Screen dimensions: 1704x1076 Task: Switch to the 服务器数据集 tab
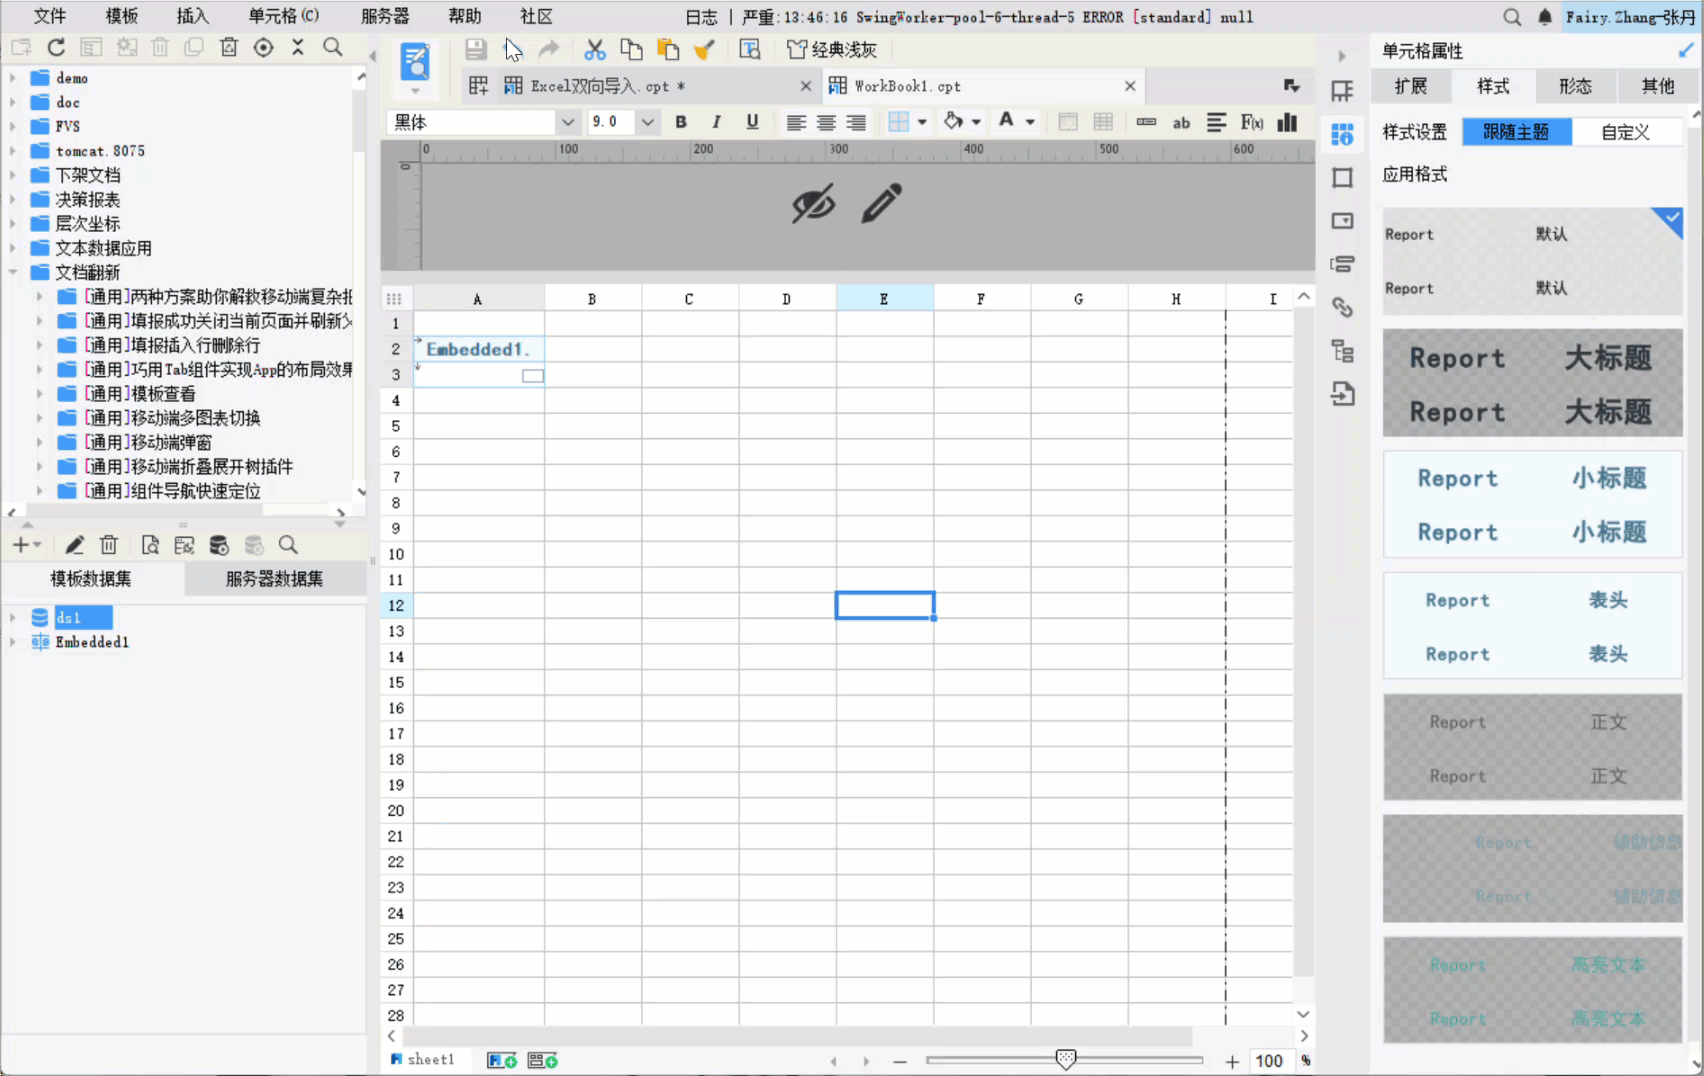274,579
